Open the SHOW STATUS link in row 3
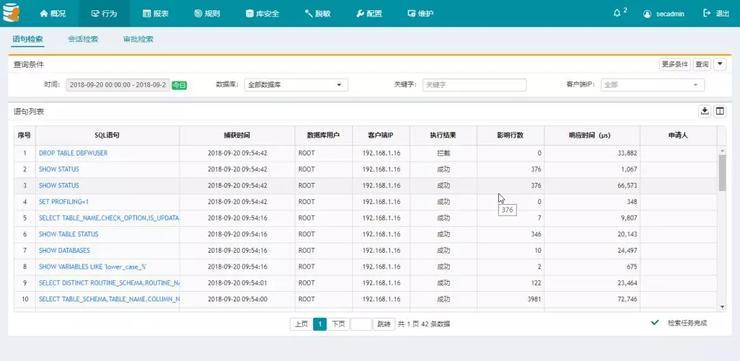Screen dimensions: 740x361 pyautogui.click(x=59, y=186)
